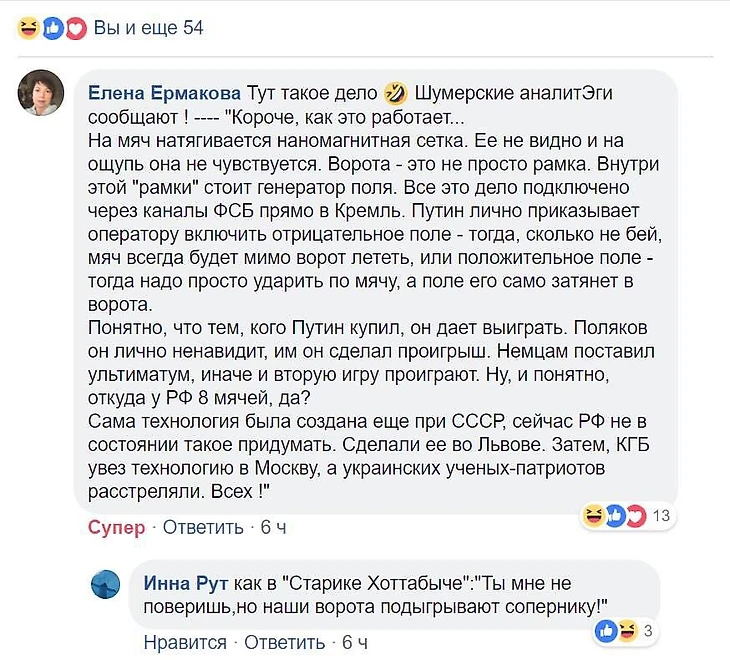Screen dimensions: 730x660
Task: Click Инна Рут's small profile avatar
Action: point(106,584)
